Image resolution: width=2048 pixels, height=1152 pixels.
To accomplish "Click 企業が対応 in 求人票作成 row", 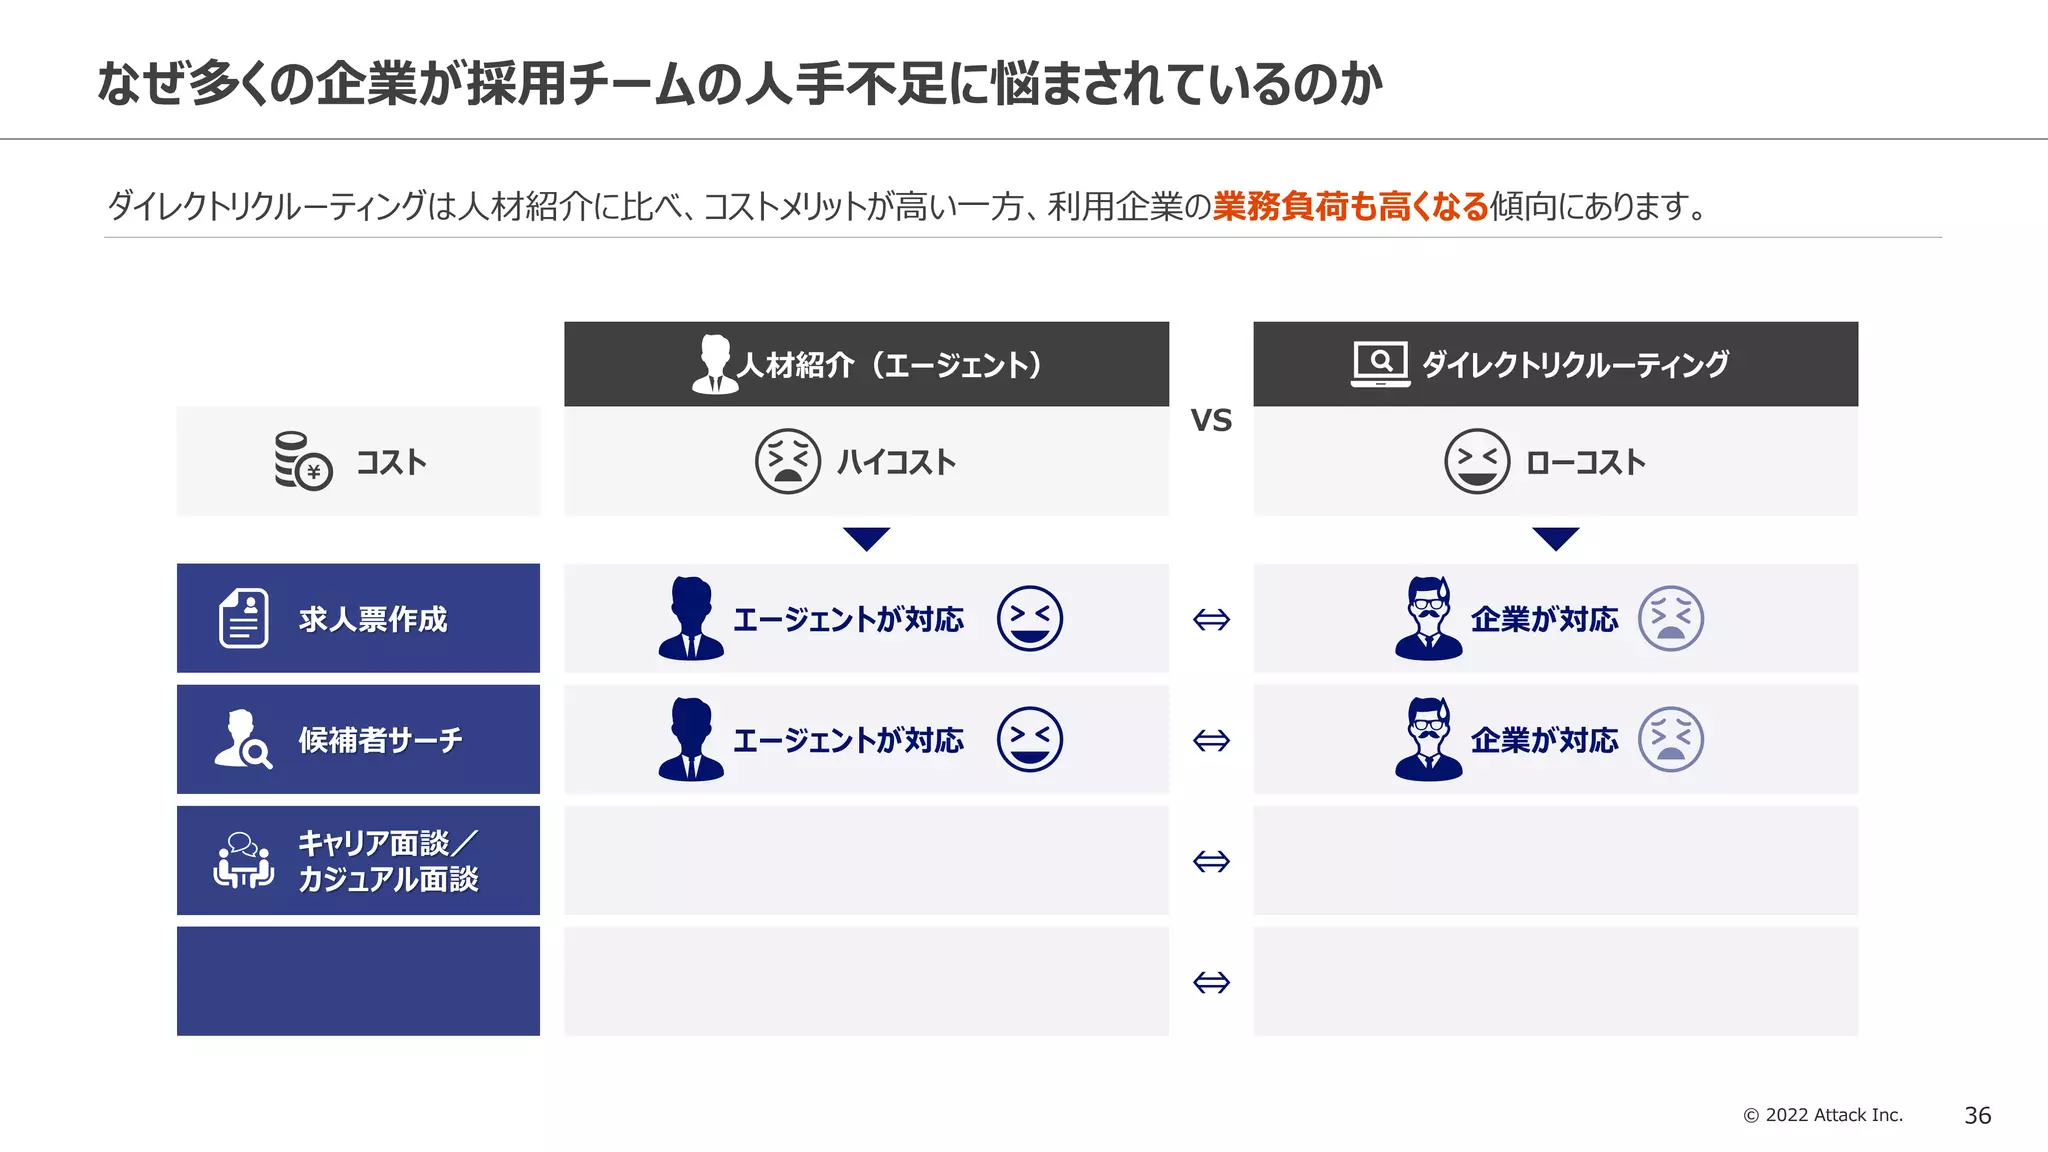I will coord(1545,619).
